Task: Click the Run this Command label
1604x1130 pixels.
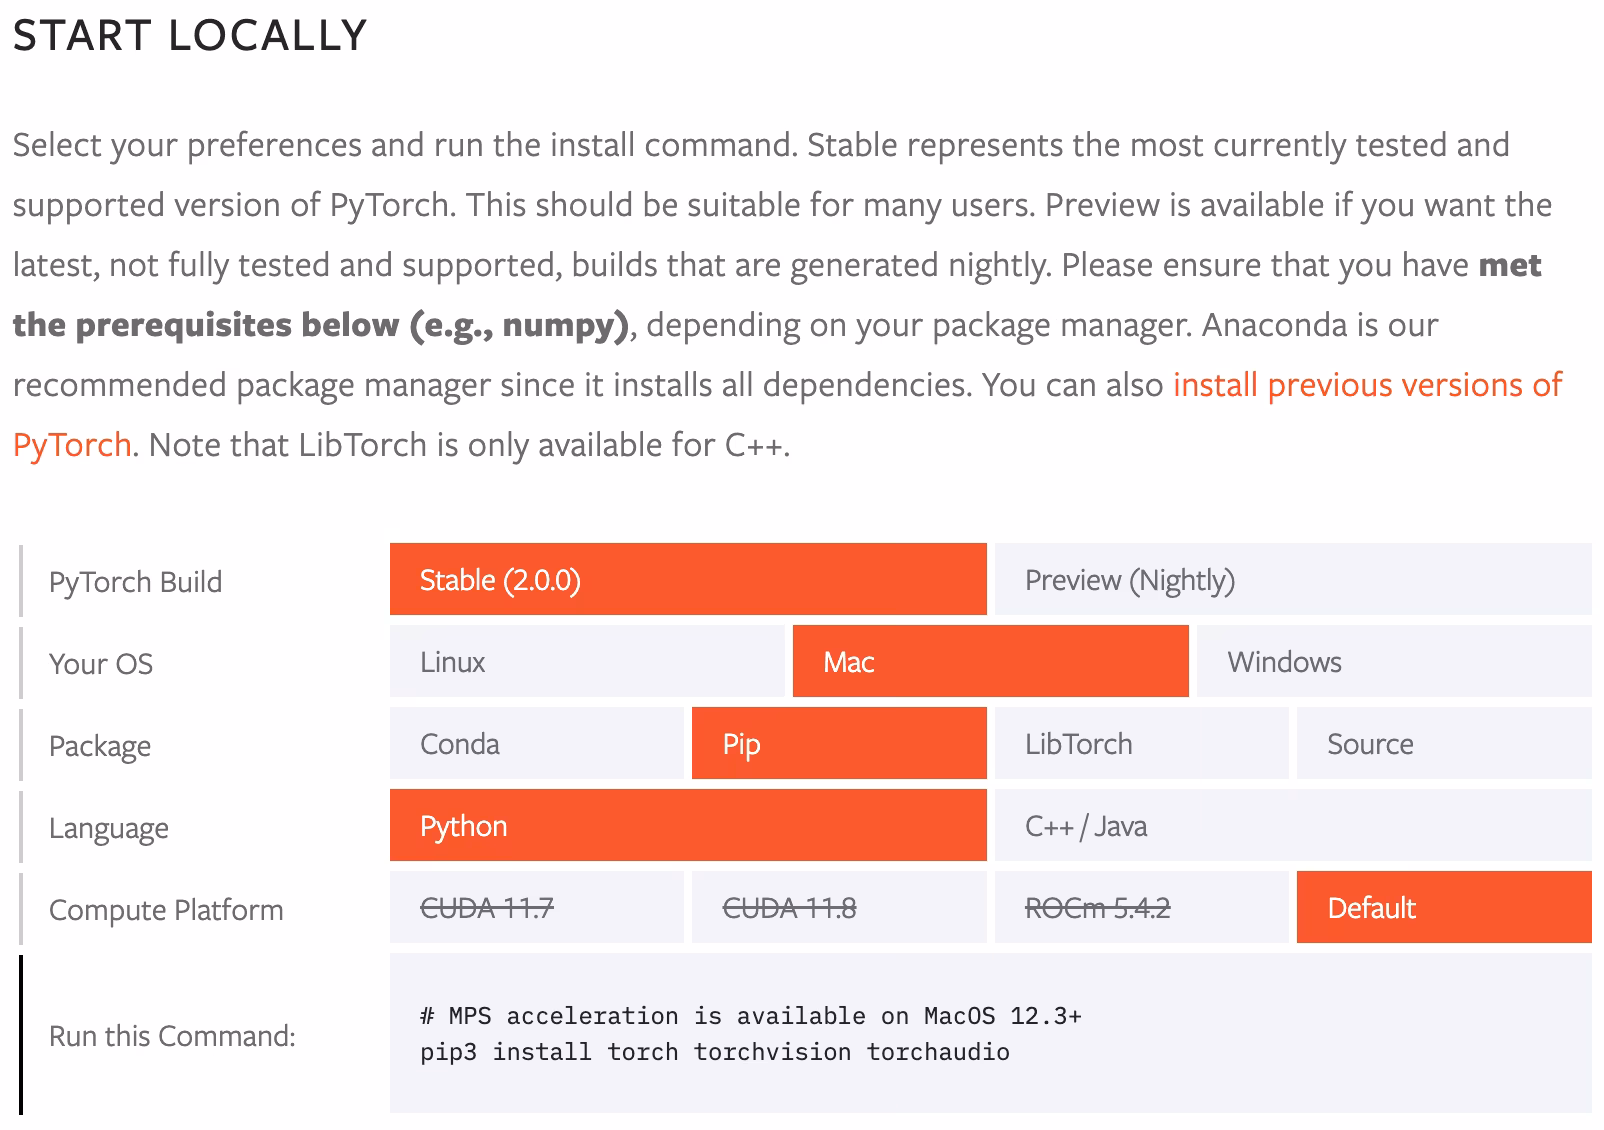Action: point(172,1036)
